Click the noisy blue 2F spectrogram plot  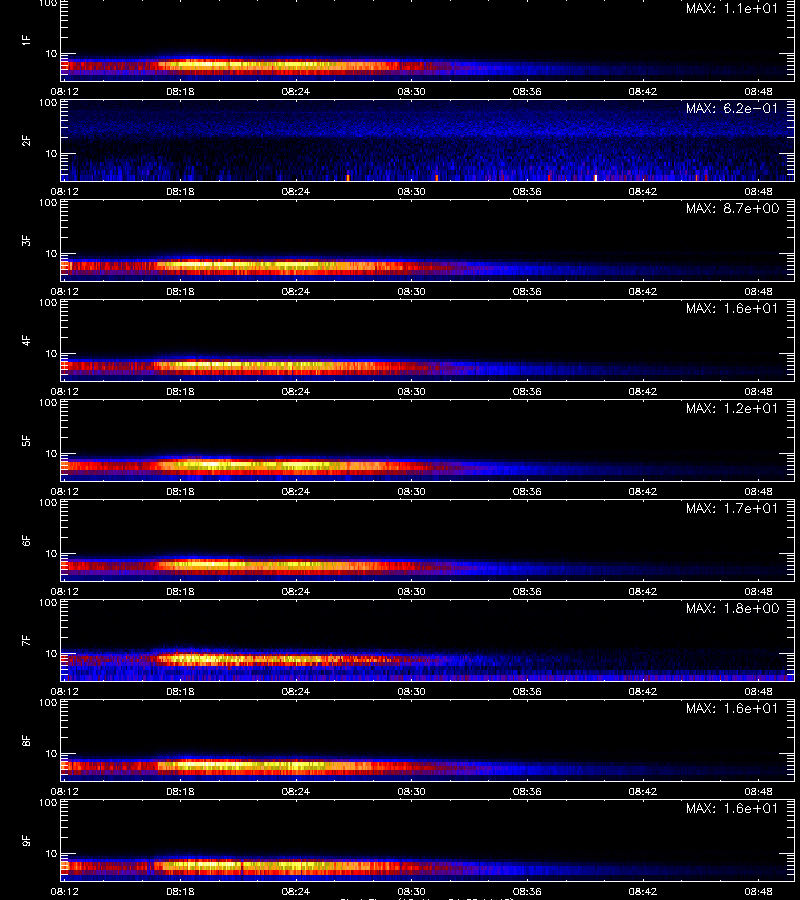(x=428, y=141)
